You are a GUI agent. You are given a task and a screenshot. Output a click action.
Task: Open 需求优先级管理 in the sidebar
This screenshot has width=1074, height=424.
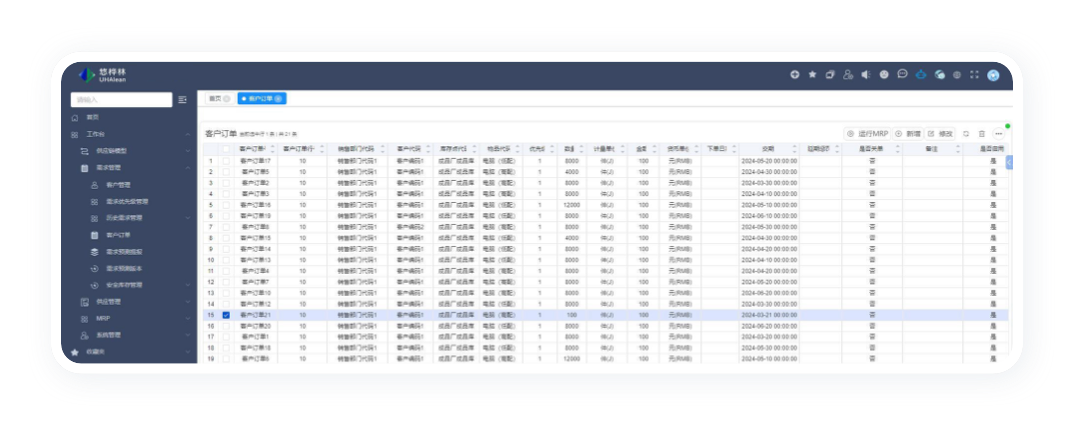(x=127, y=202)
